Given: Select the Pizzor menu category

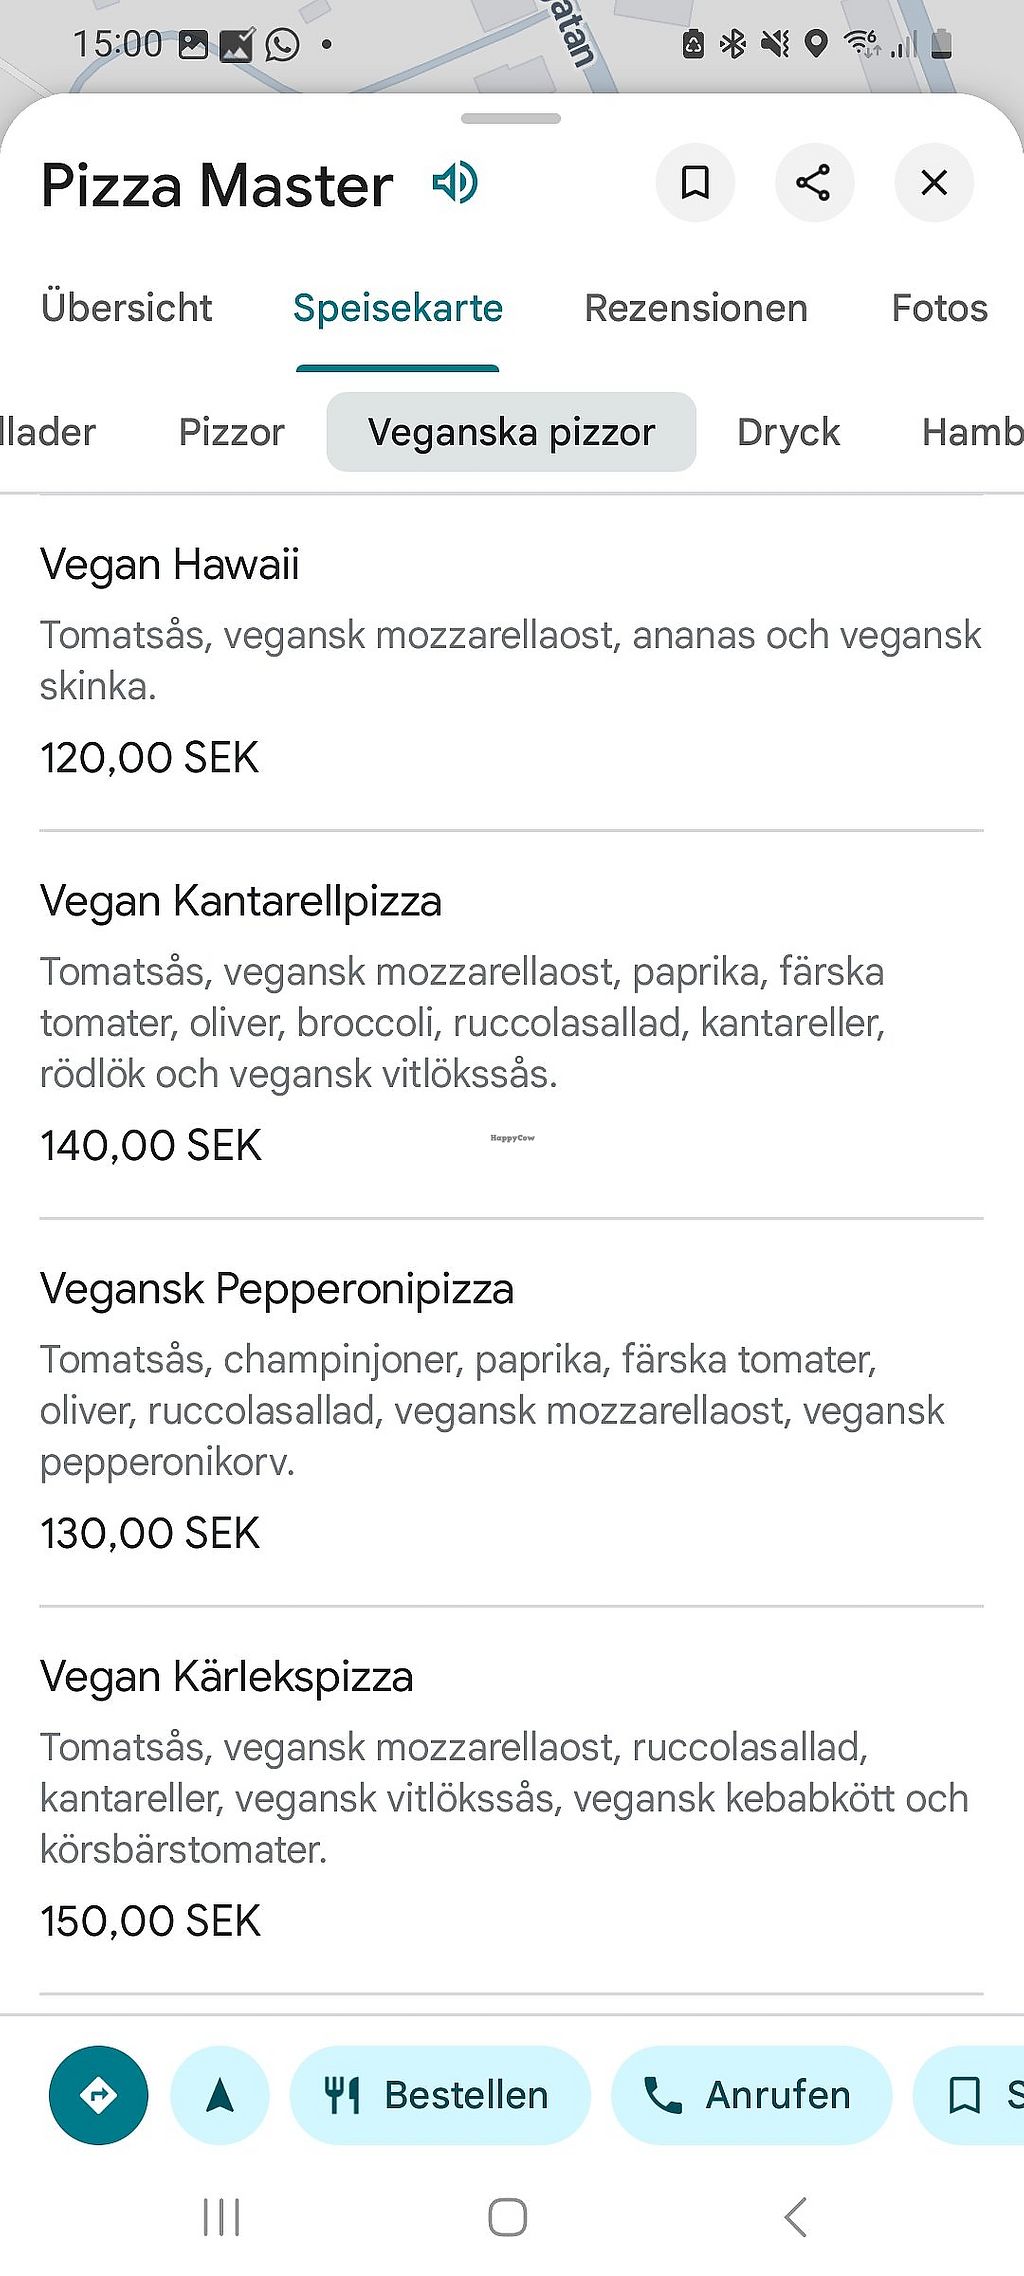Looking at the screenshot, I should [232, 432].
